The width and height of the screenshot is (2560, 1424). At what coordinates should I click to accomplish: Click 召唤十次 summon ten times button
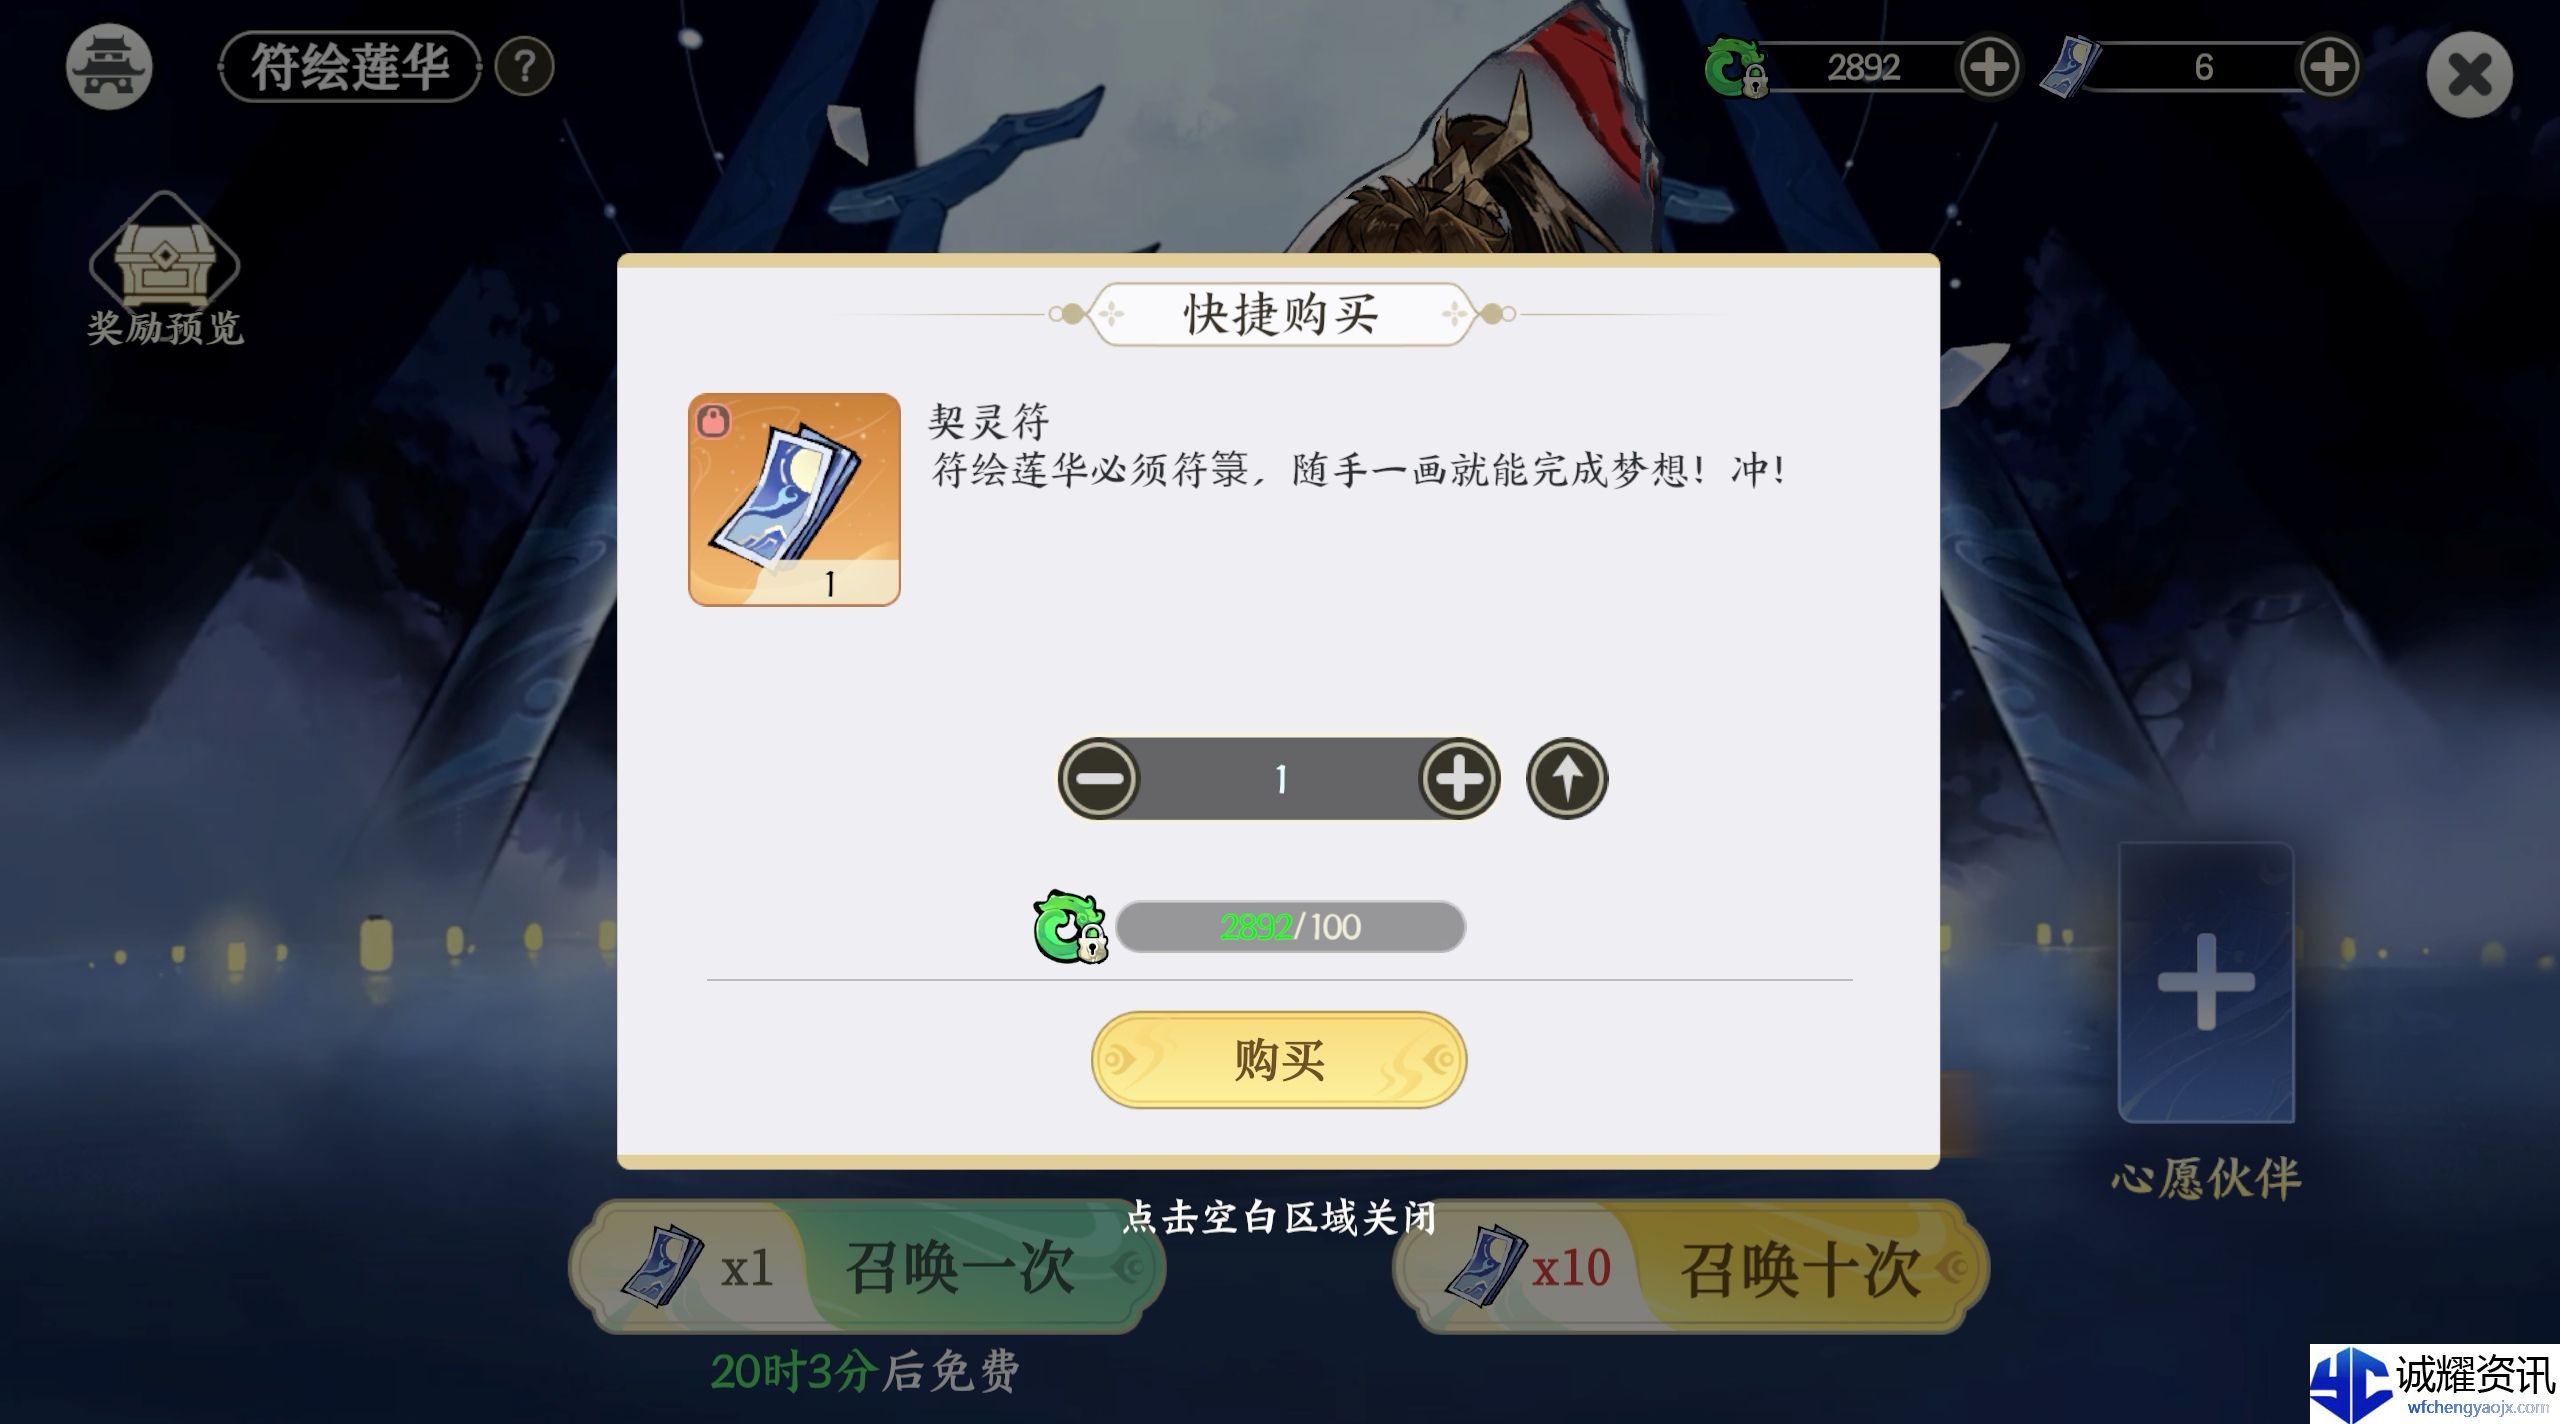(1691, 1268)
